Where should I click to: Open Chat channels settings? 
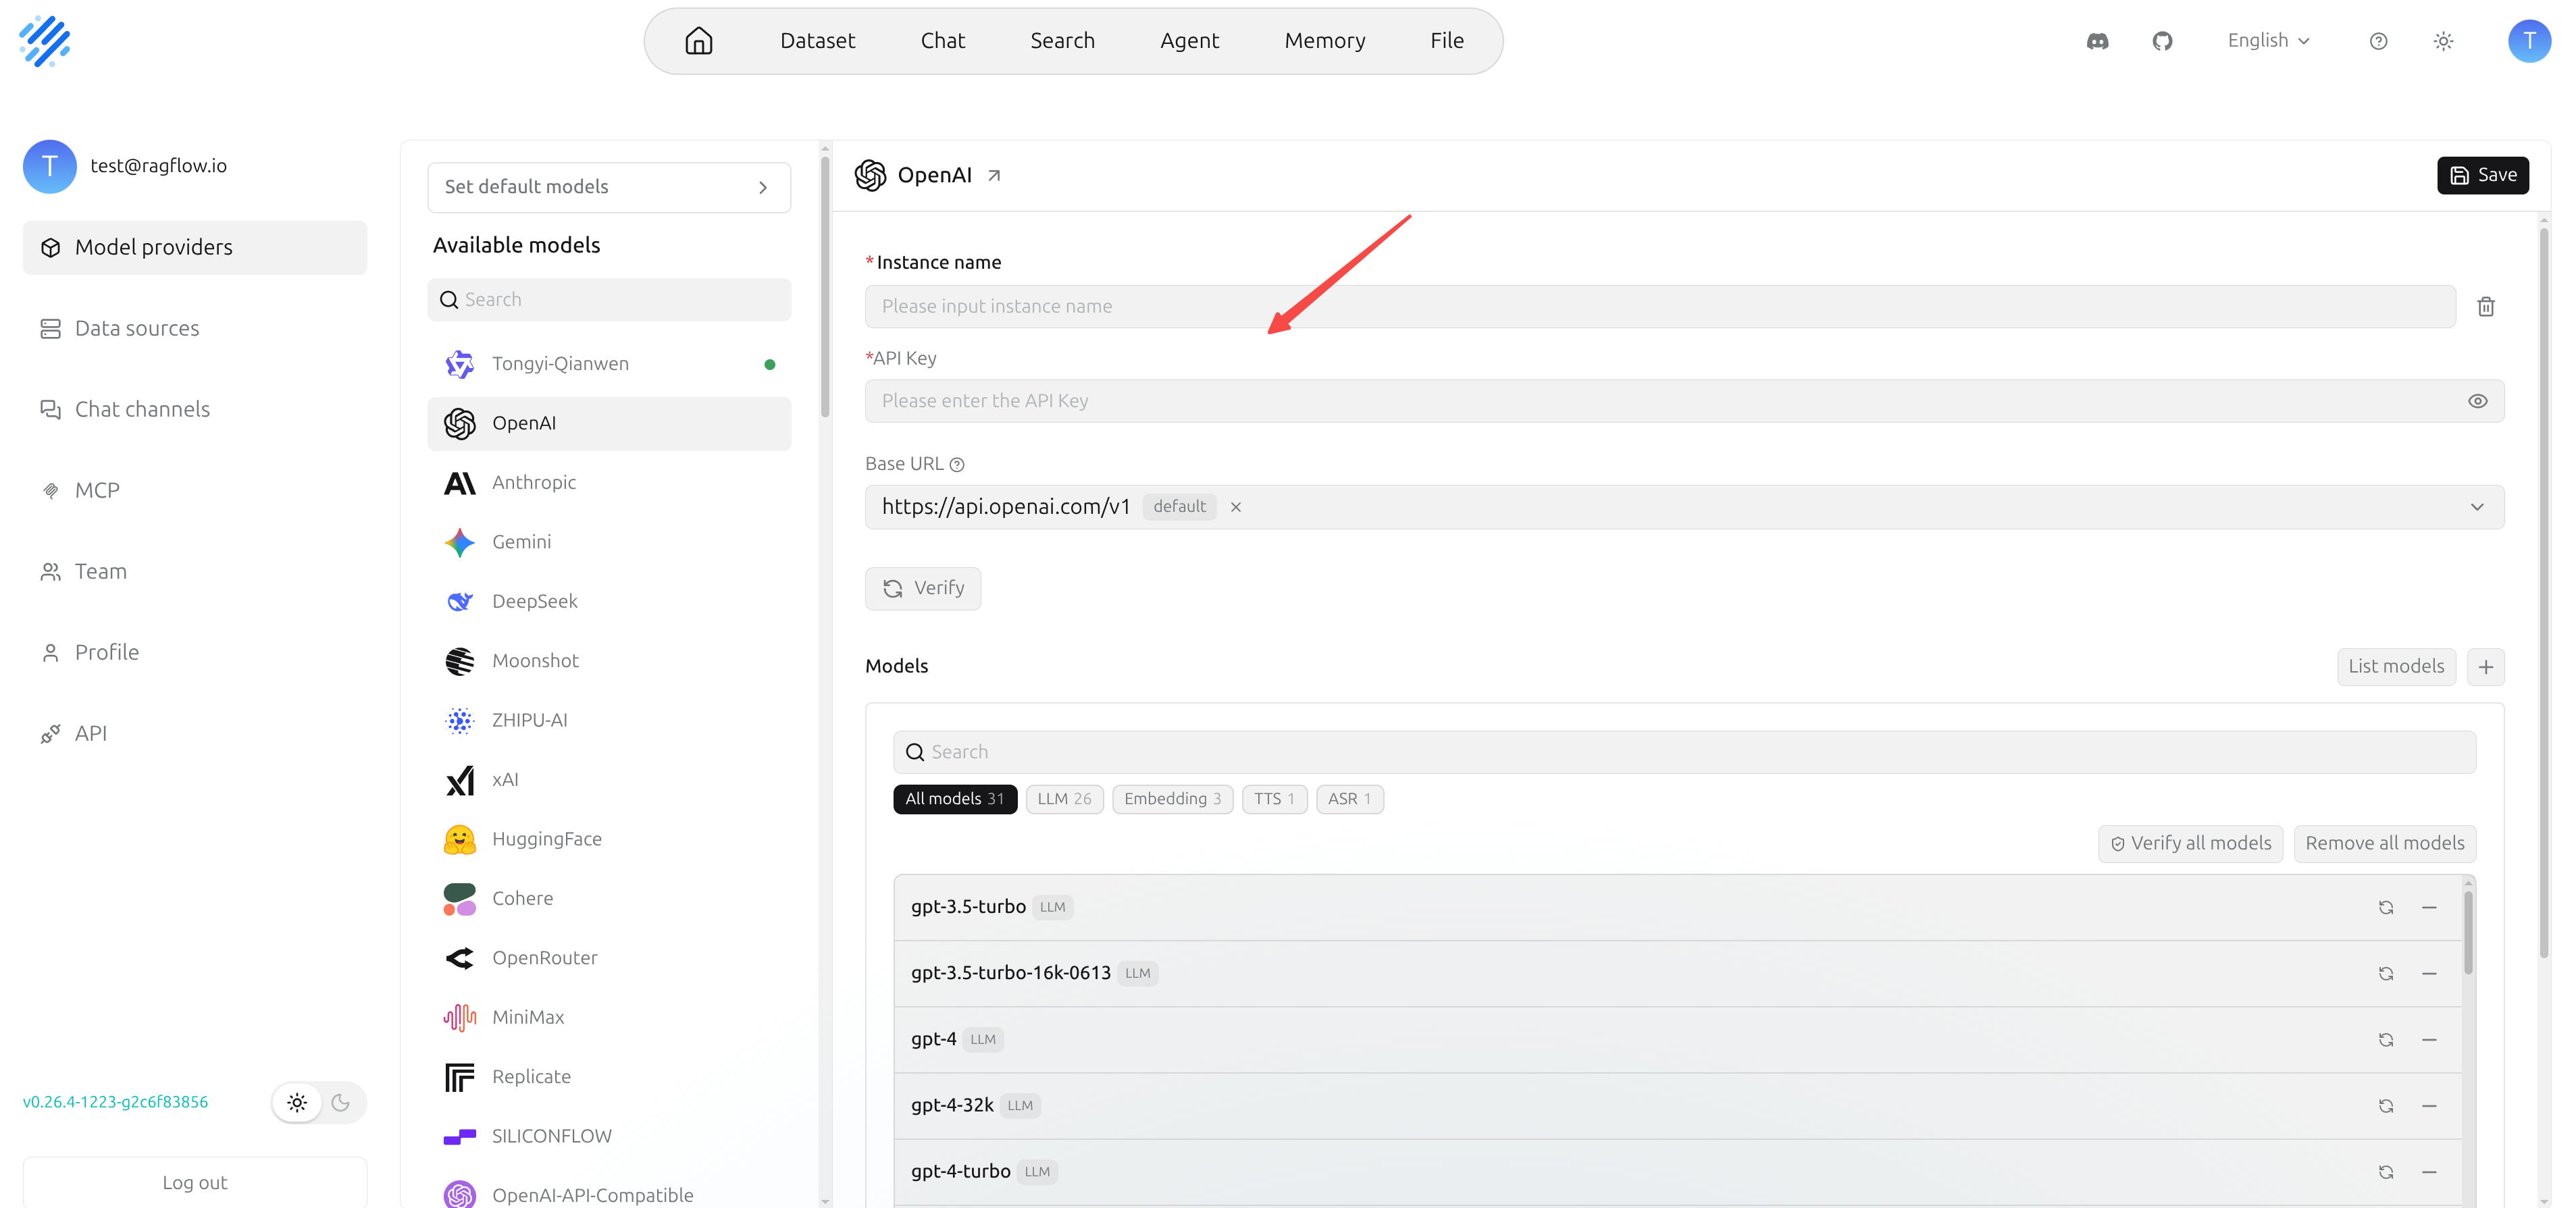[195, 410]
